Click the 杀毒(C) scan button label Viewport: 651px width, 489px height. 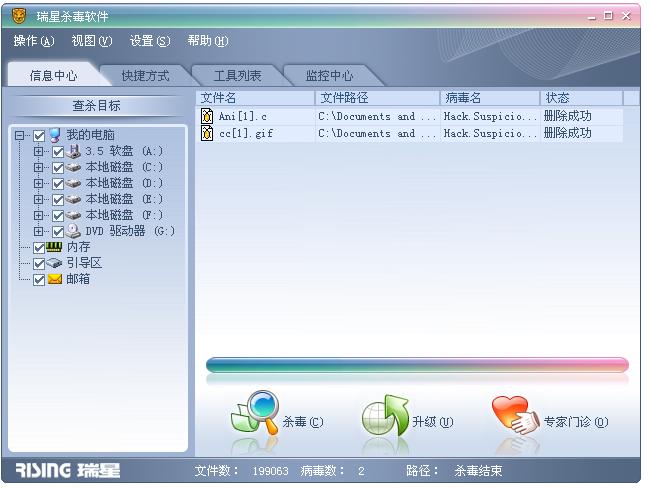[303, 422]
